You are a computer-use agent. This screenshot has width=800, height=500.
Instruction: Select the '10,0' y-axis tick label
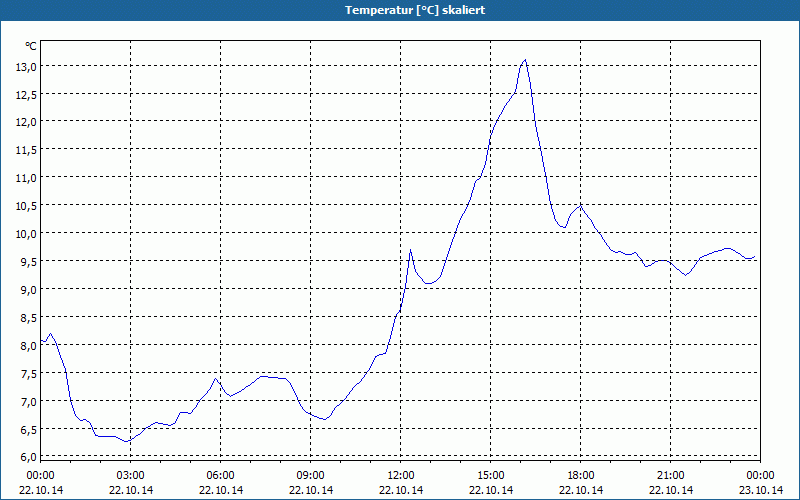[27, 234]
